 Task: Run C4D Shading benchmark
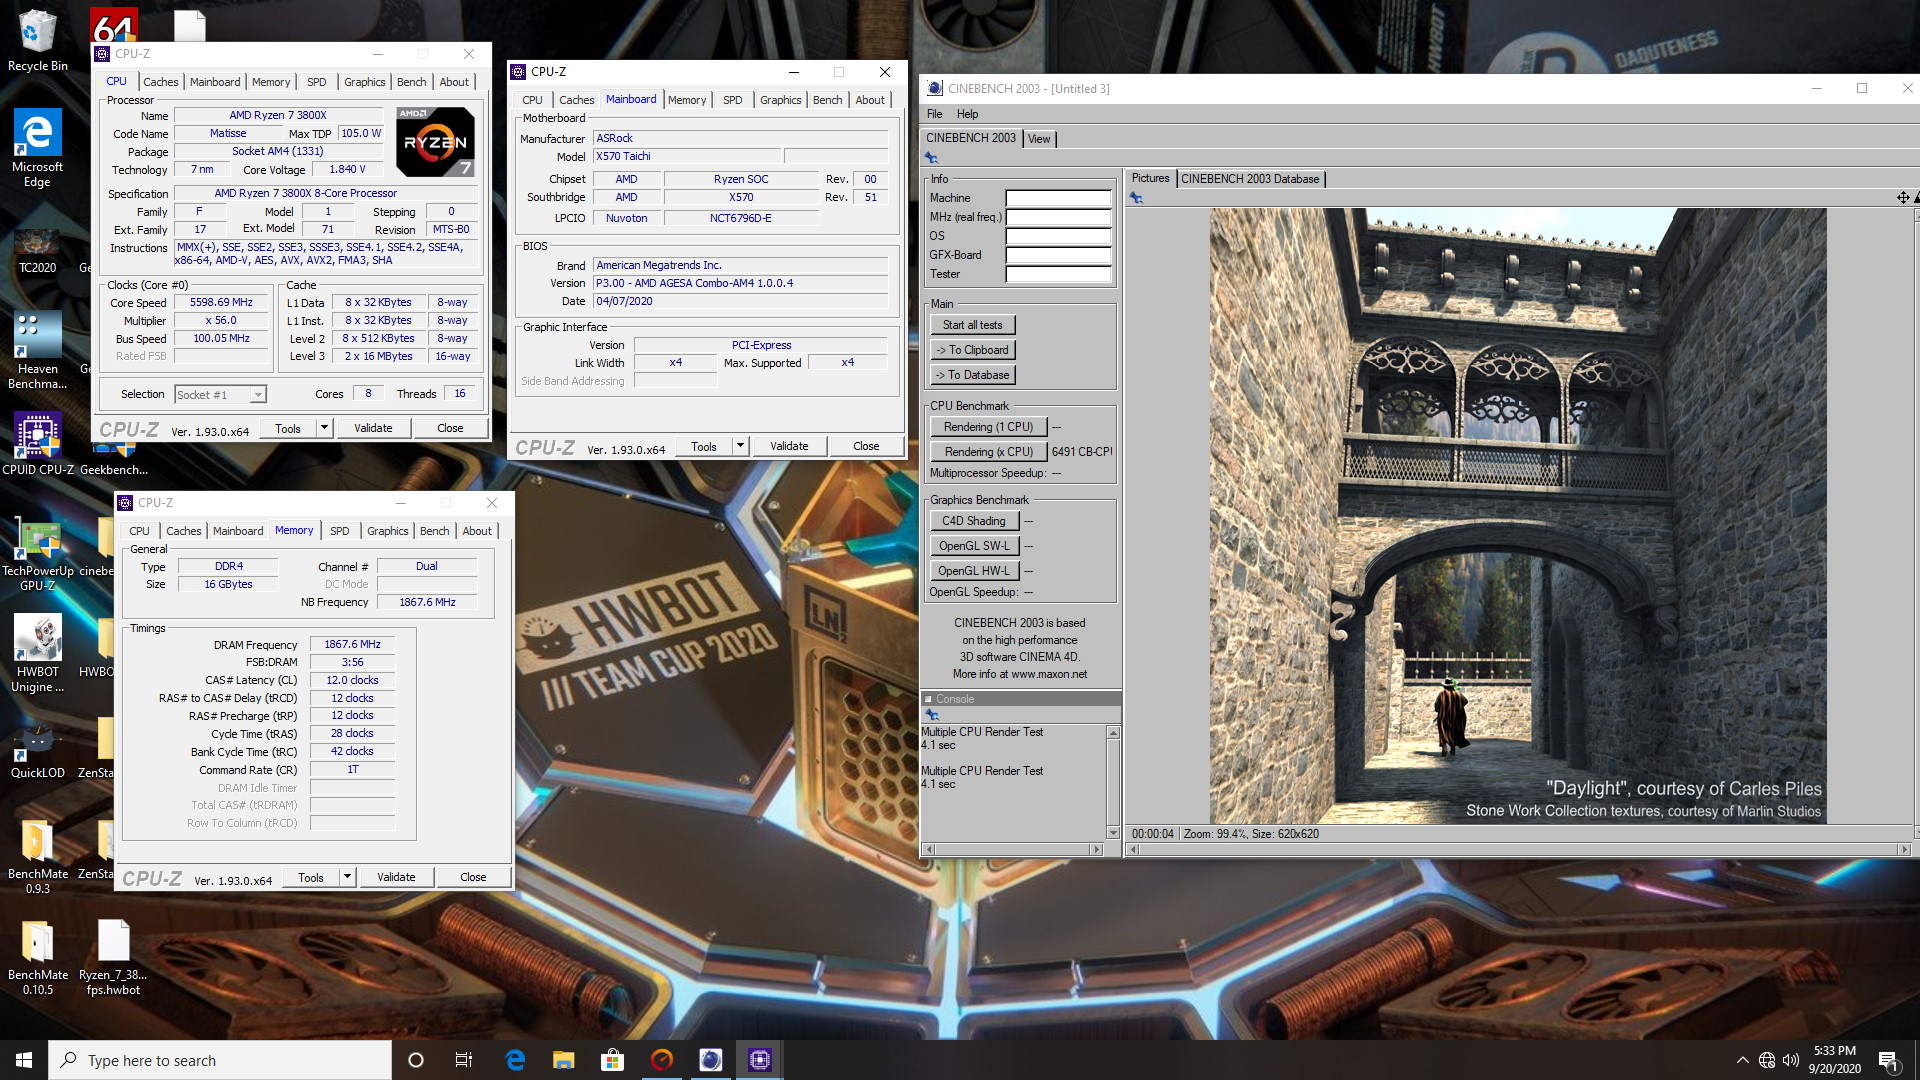click(x=974, y=521)
